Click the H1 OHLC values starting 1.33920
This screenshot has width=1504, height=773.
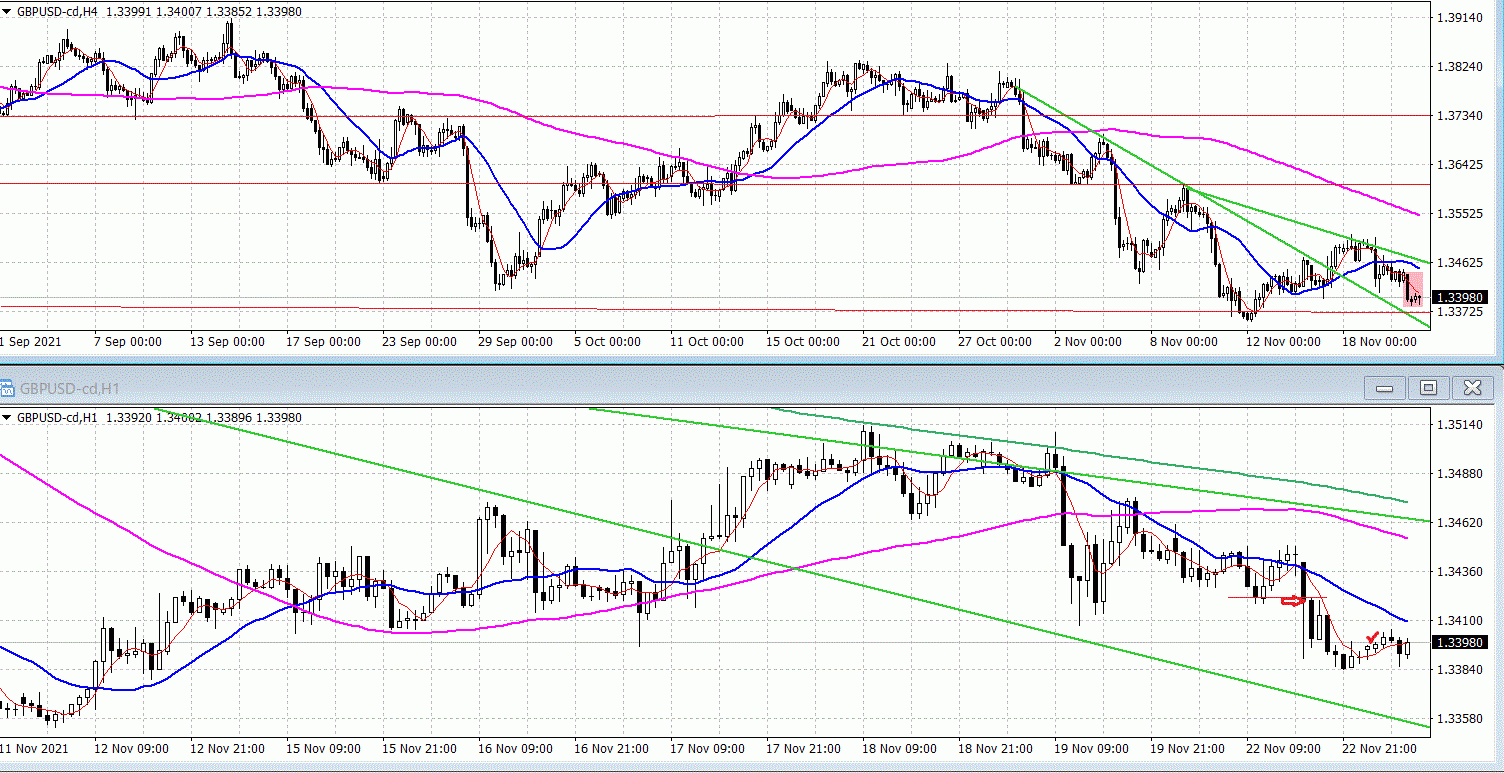[x=204, y=418]
